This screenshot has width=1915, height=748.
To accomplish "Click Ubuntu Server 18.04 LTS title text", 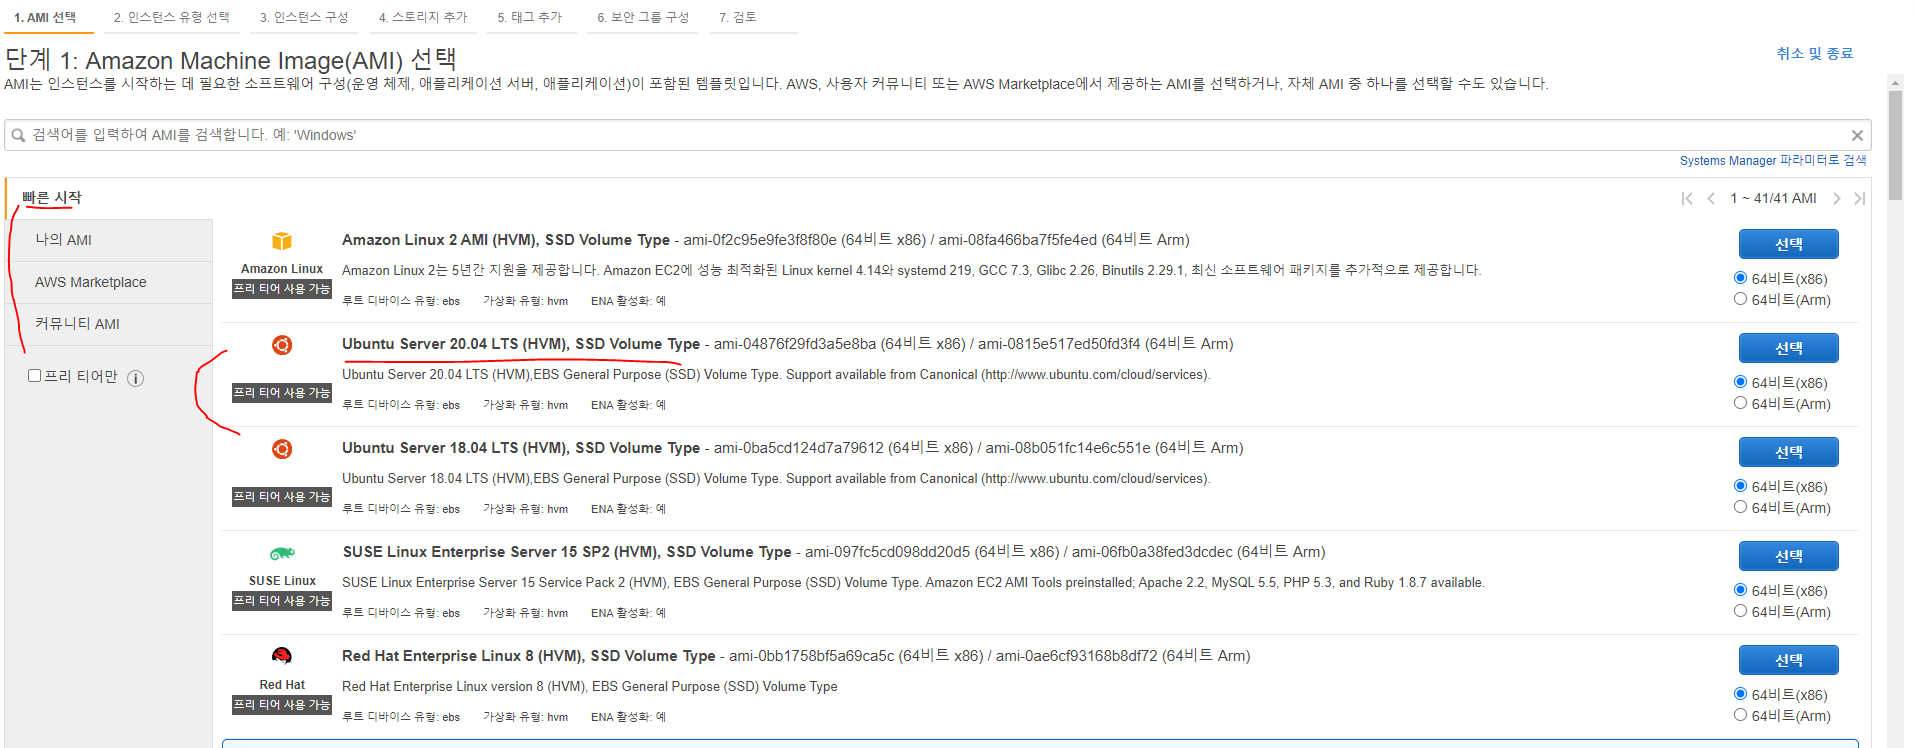I will coord(521,448).
